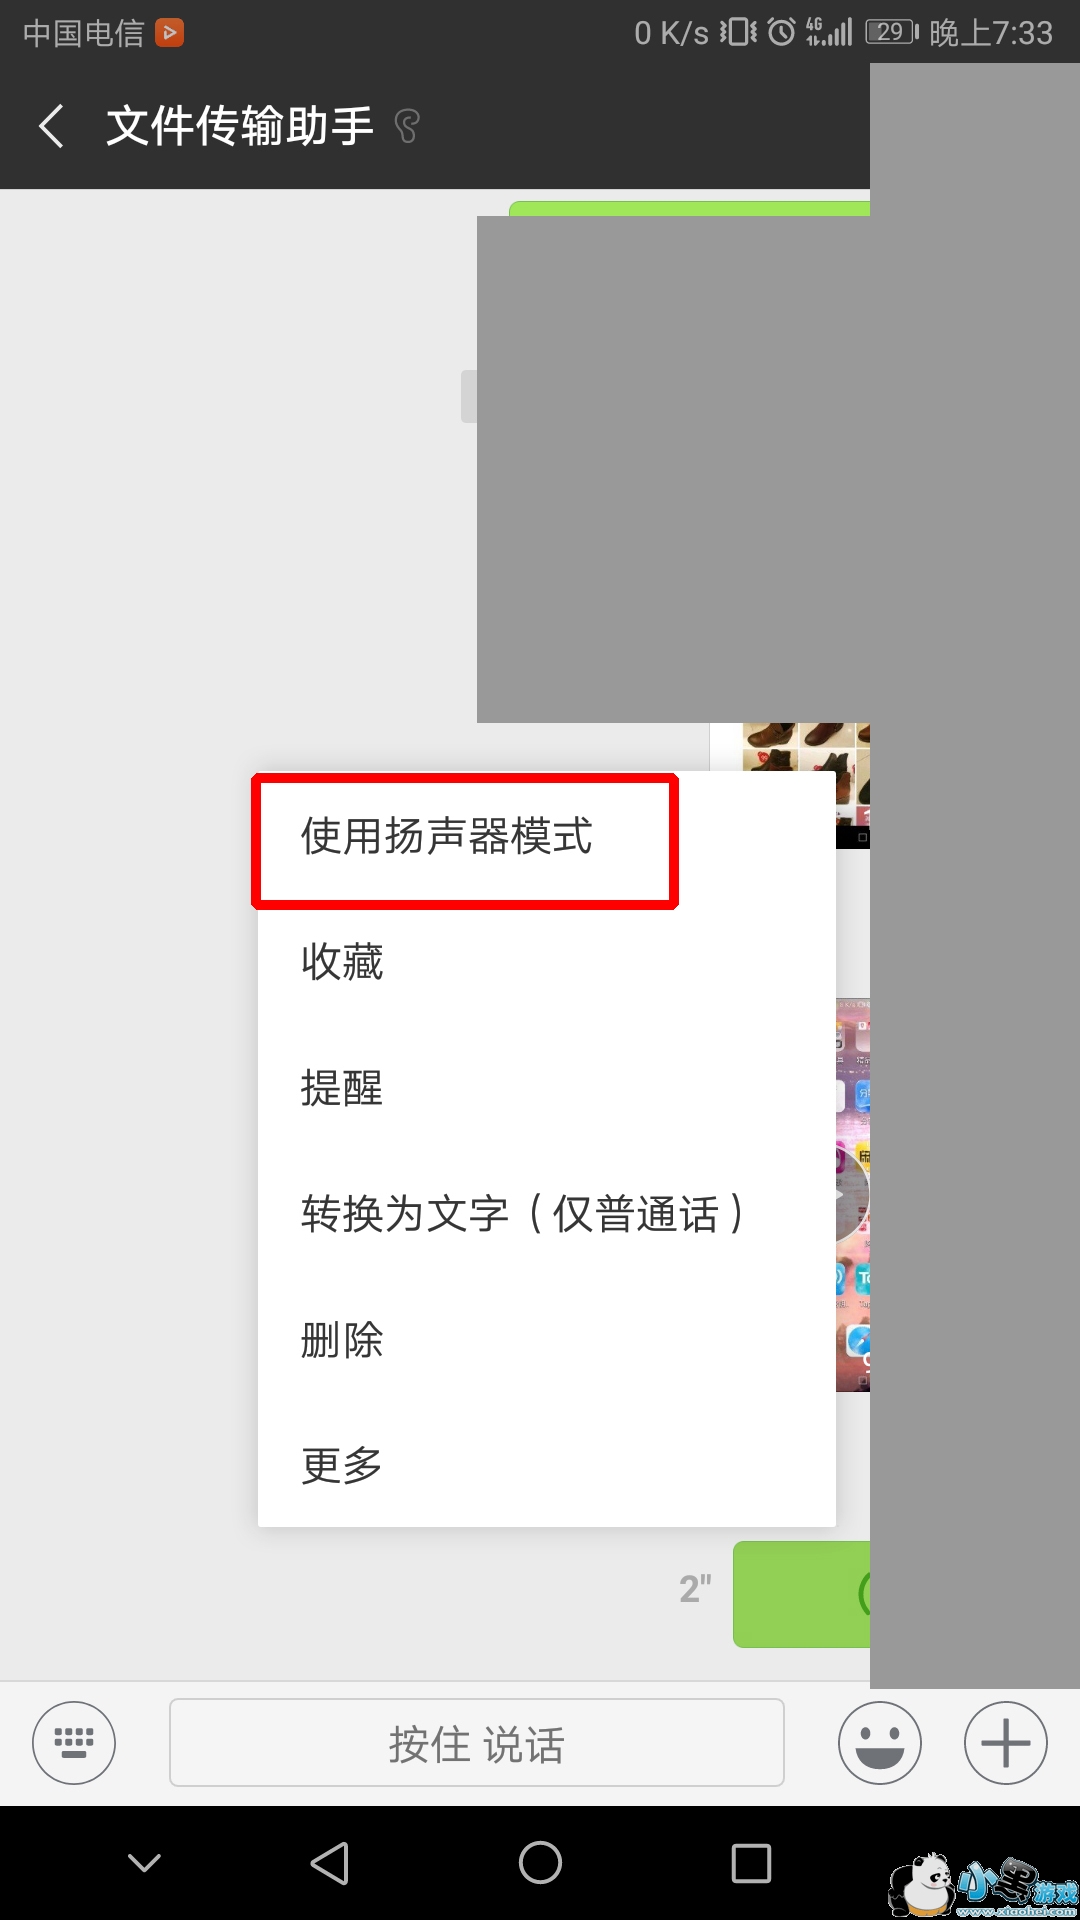The height and width of the screenshot is (1920, 1080).
Task: Open the plus attachments menu
Action: (x=1006, y=1743)
